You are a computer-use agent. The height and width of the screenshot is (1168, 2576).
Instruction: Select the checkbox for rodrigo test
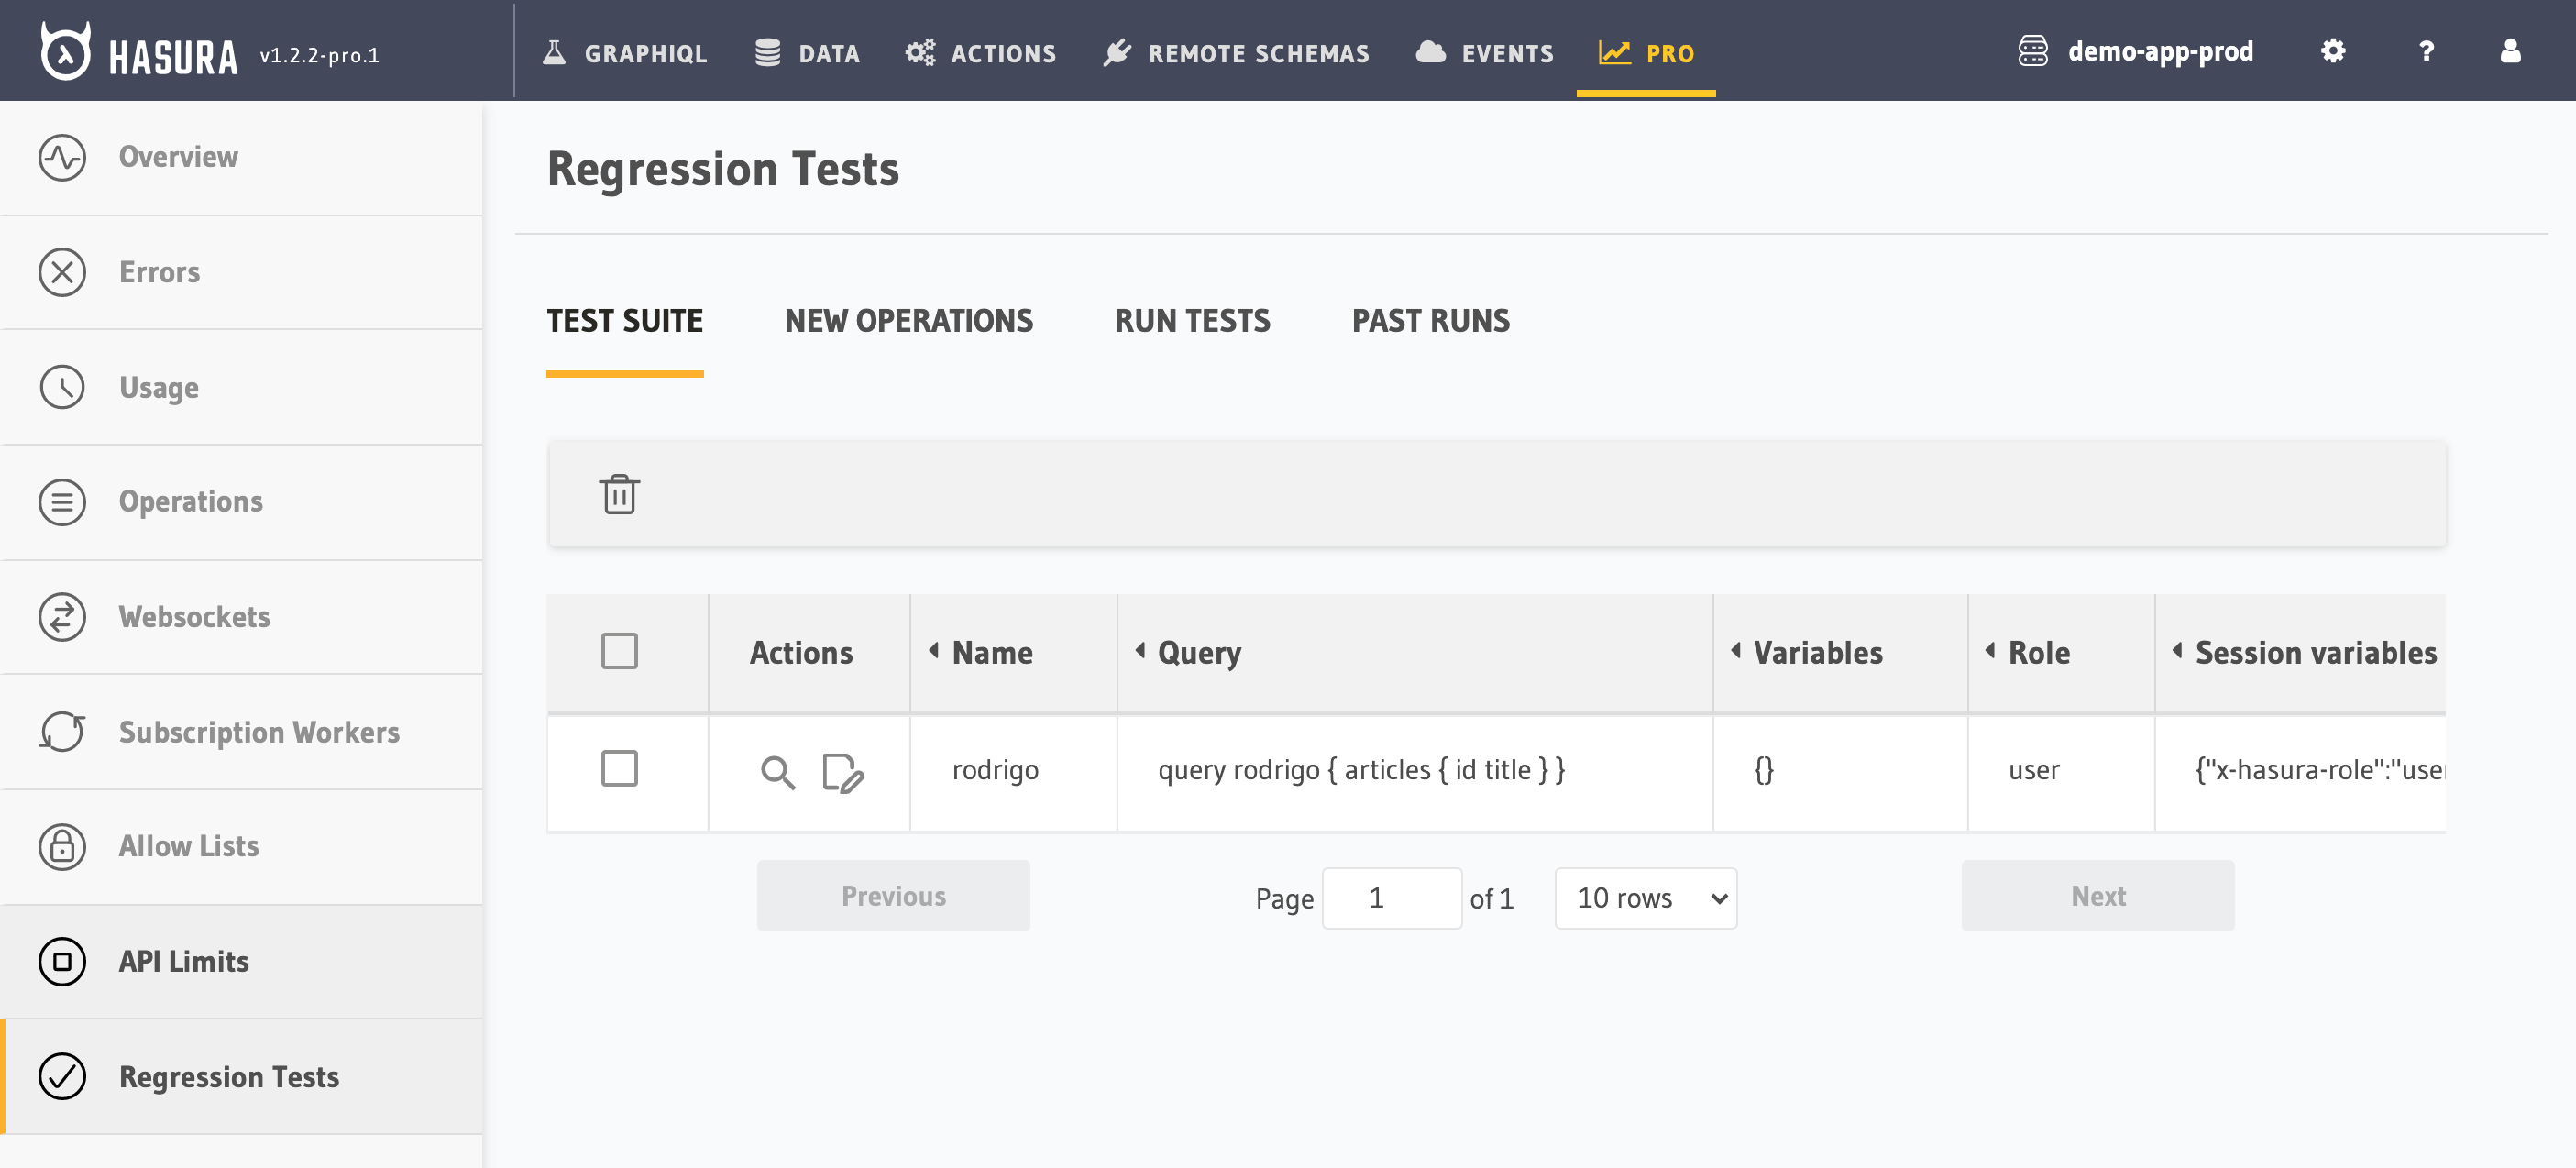621,769
